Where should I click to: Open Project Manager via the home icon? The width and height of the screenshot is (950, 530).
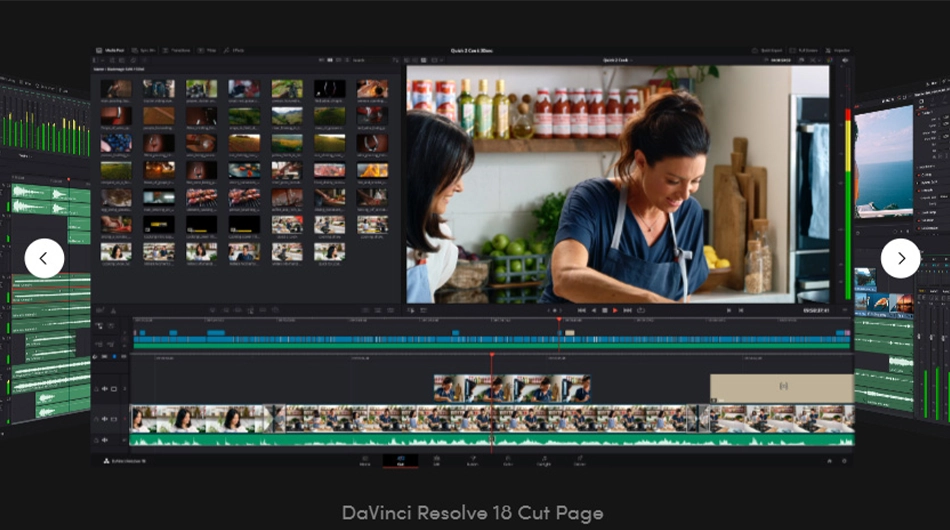tap(829, 461)
